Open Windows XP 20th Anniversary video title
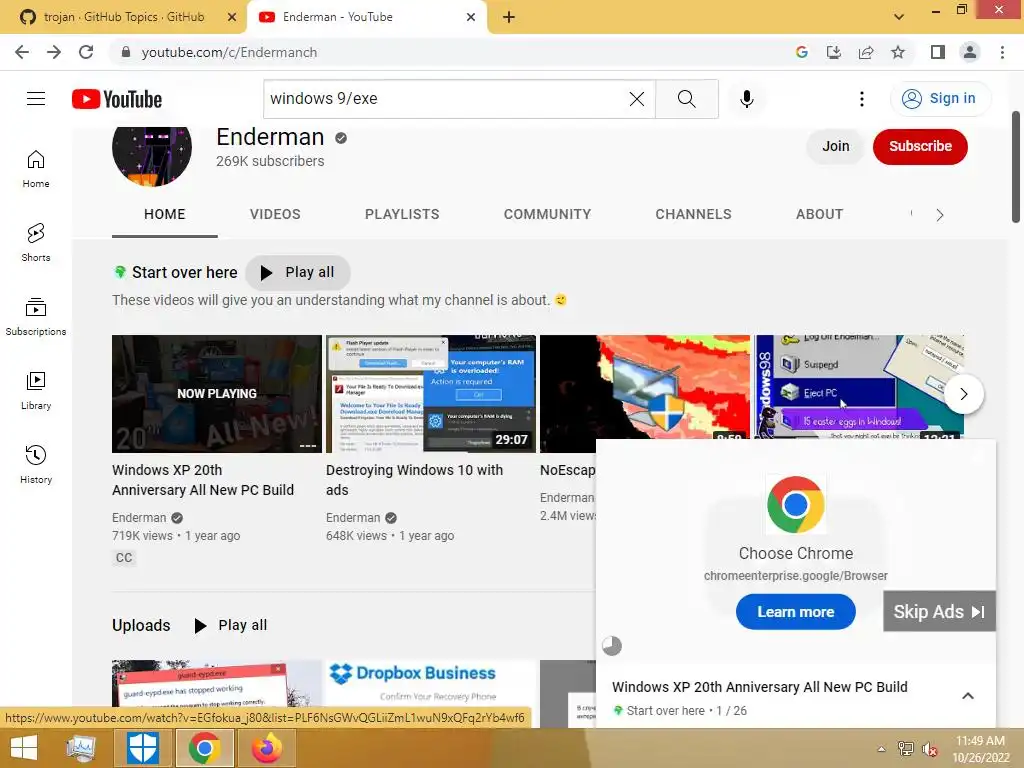The height and width of the screenshot is (768, 1024). (x=202, y=480)
